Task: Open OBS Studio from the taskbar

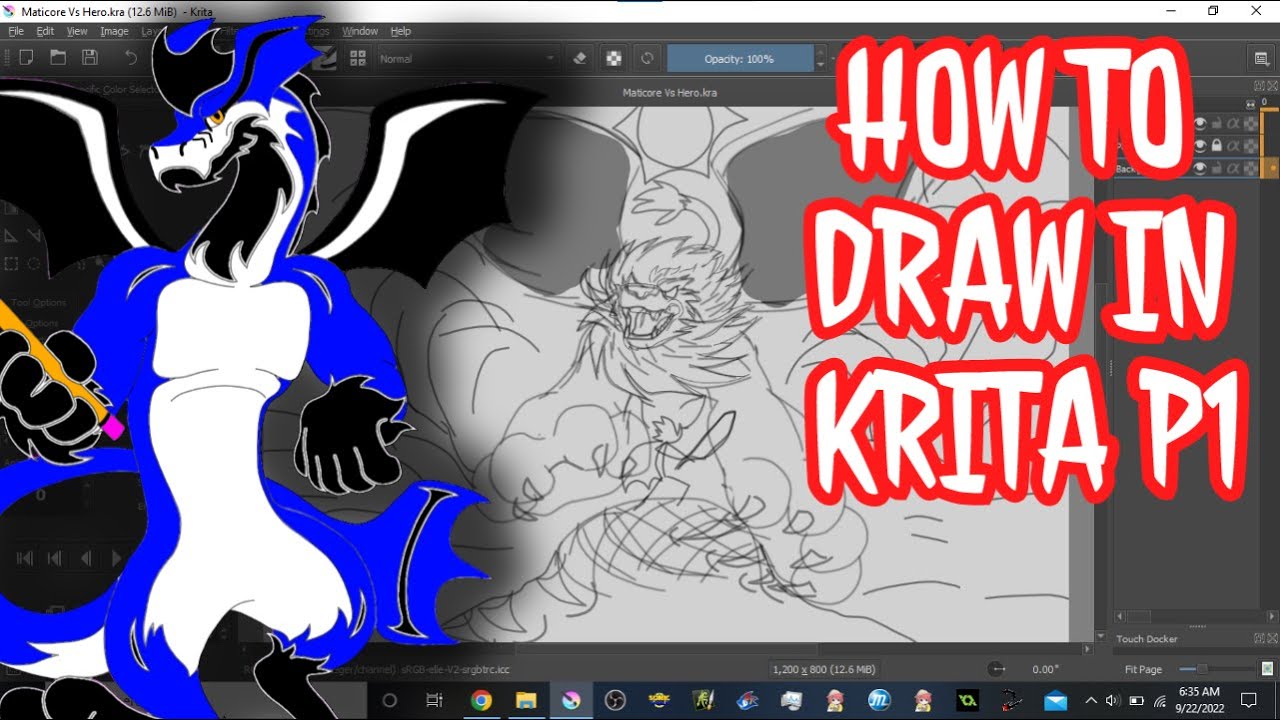Action: click(x=614, y=700)
